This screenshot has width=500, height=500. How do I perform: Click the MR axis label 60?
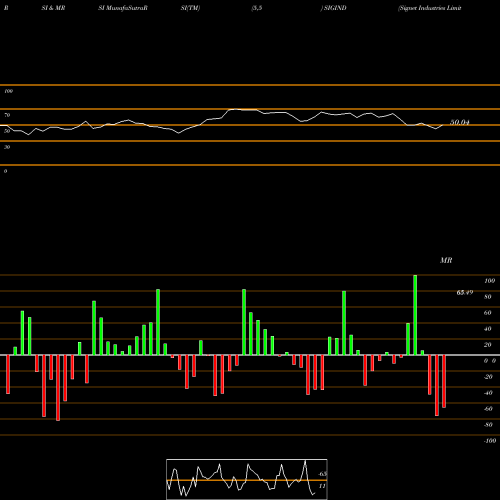[488, 313]
